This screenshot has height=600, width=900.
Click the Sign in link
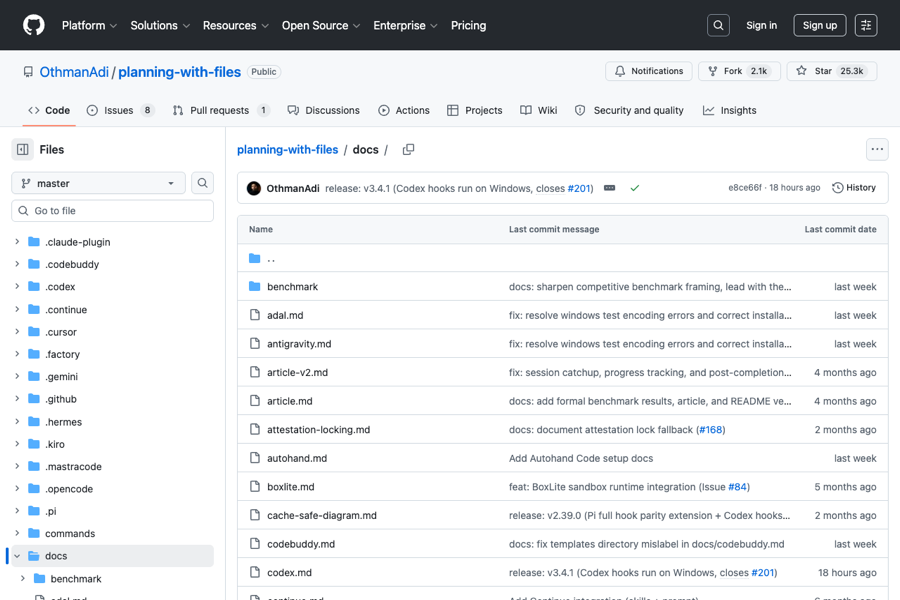(761, 25)
